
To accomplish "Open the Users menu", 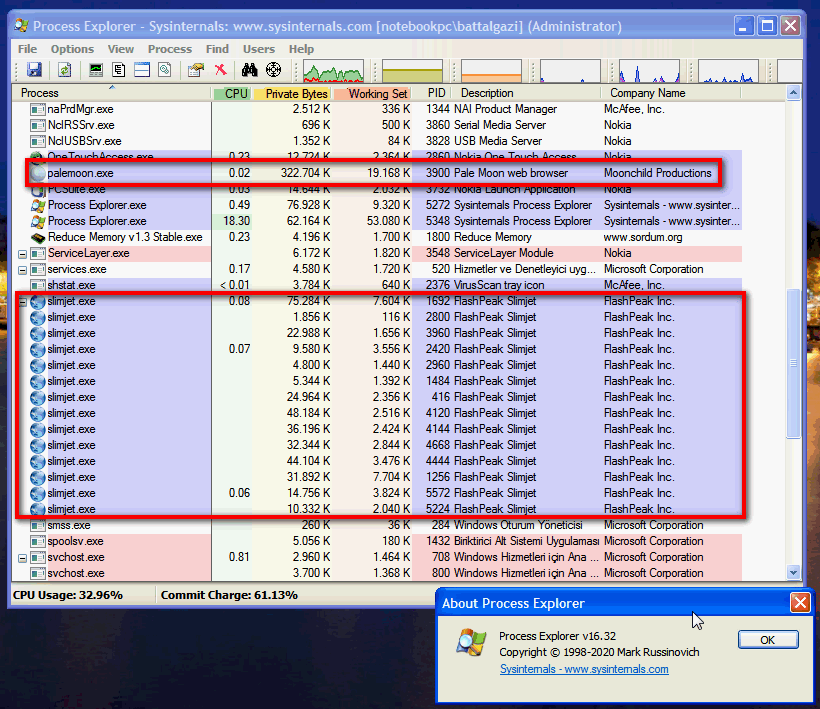I will (x=259, y=49).
